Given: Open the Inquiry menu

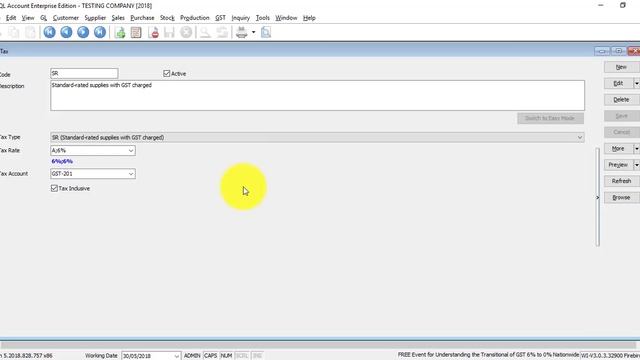Looking at the screenshot, I should (240, 18).
